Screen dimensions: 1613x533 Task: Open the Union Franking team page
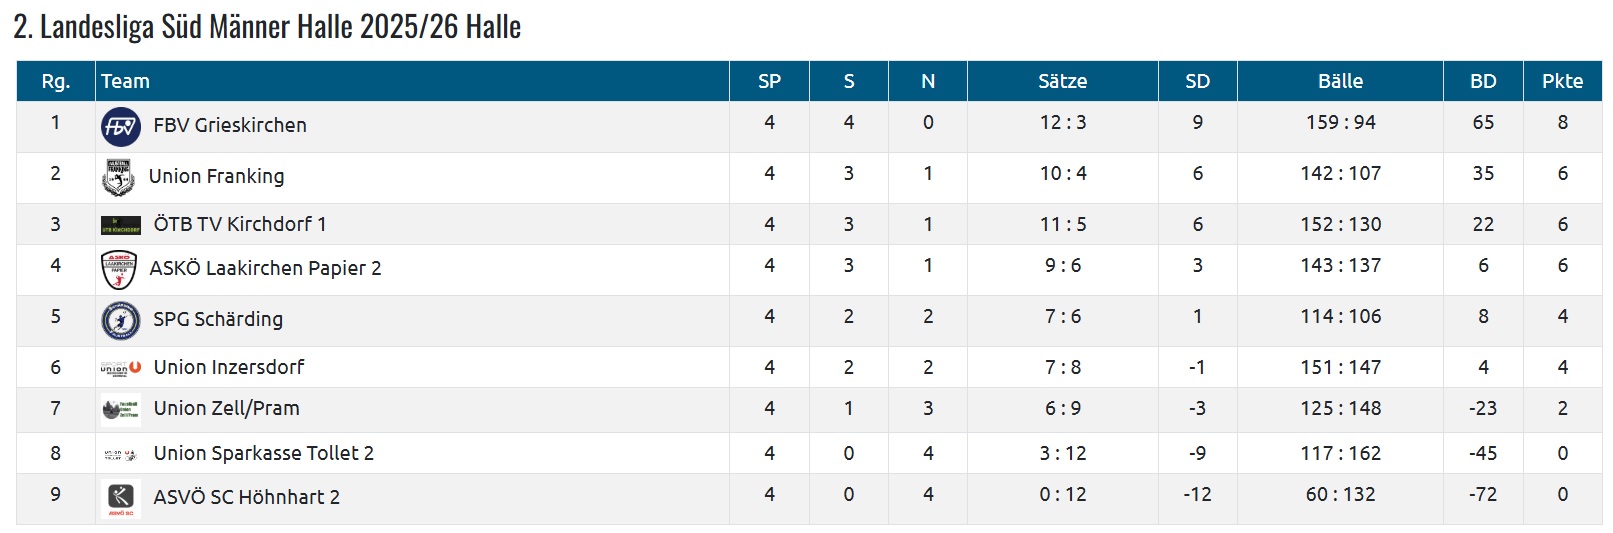tap(216, 177)
